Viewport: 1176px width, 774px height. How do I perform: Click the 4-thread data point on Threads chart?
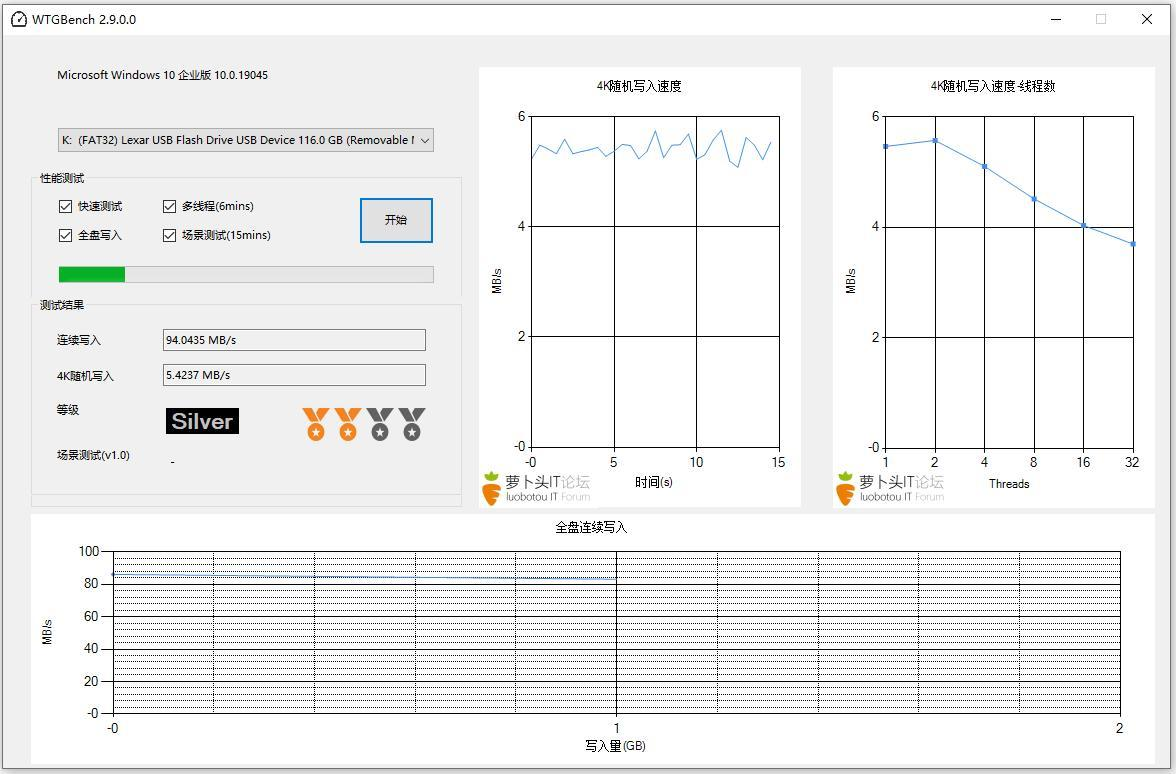pos(984,166)
